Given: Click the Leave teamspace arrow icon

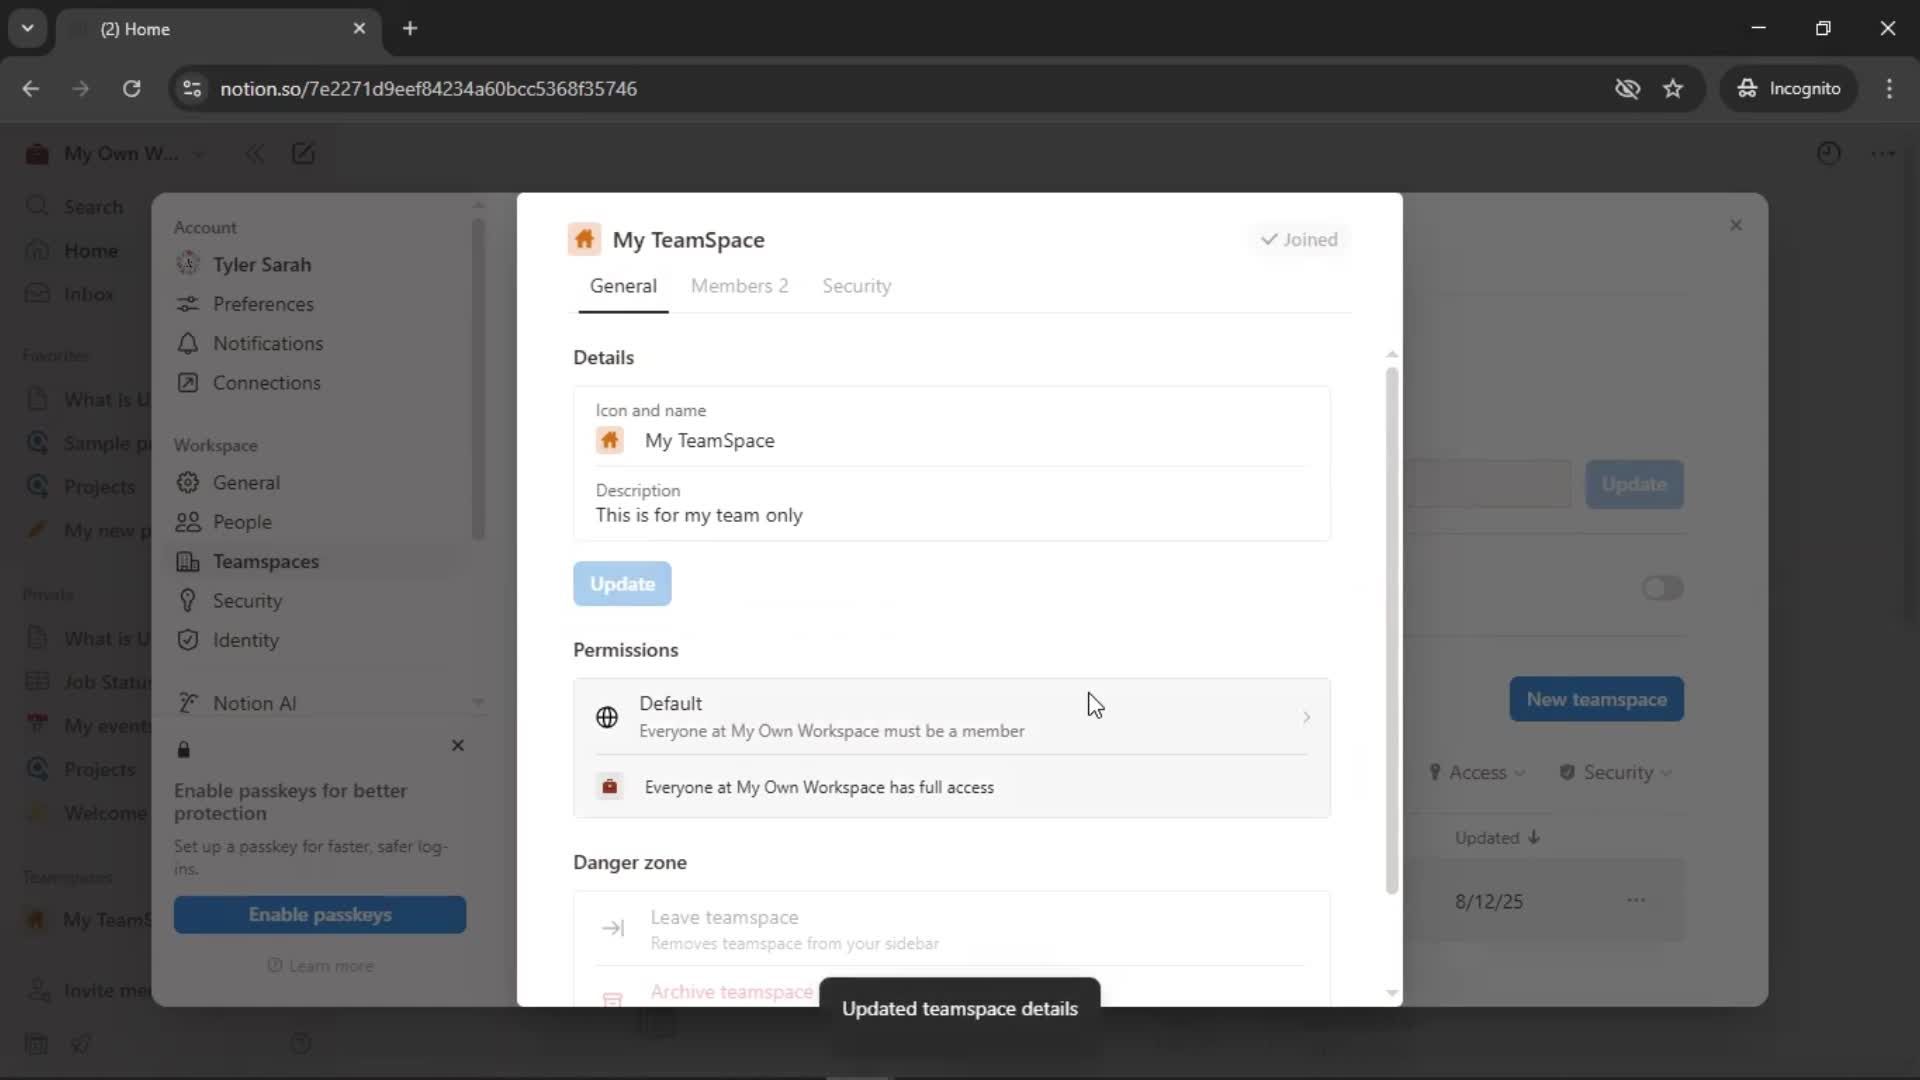Looking at the screenshot, I should coord(613,929).
